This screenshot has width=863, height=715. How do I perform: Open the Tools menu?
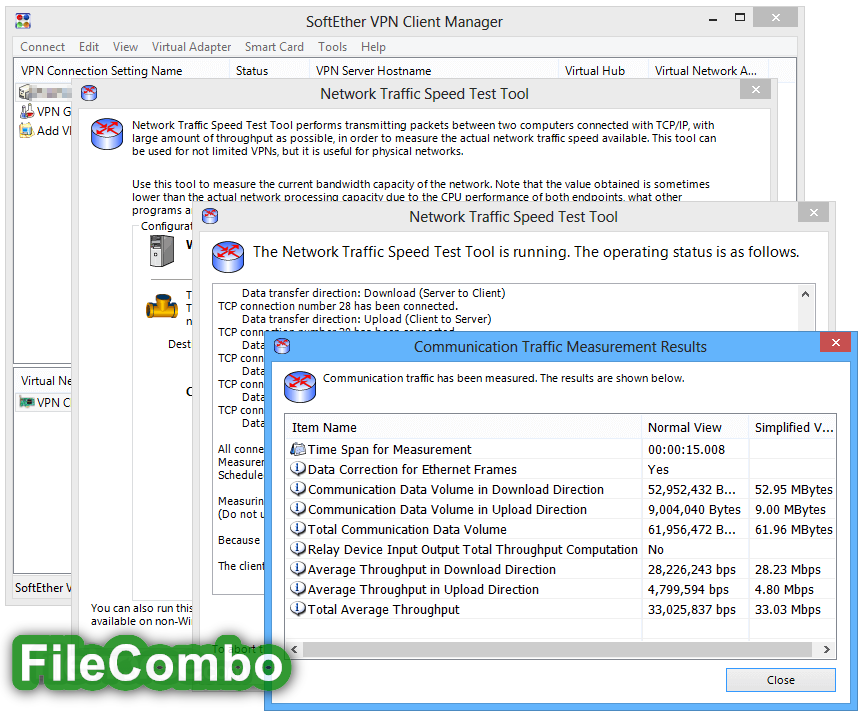pos(332,47)
